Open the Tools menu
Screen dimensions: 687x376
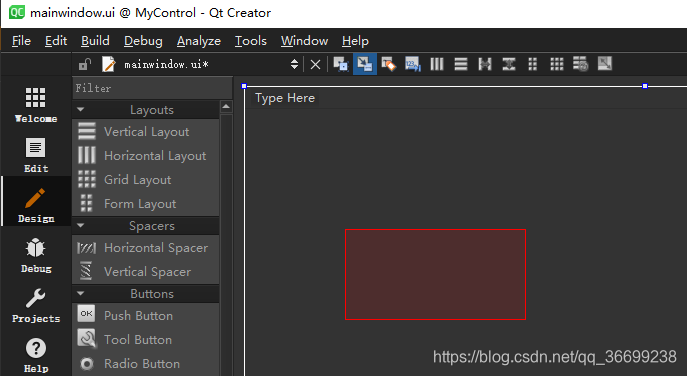click(251, 41)
